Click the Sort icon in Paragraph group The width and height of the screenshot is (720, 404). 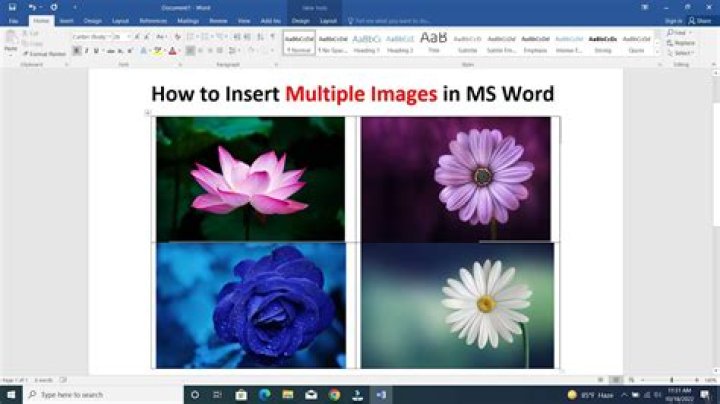point(260,37)
